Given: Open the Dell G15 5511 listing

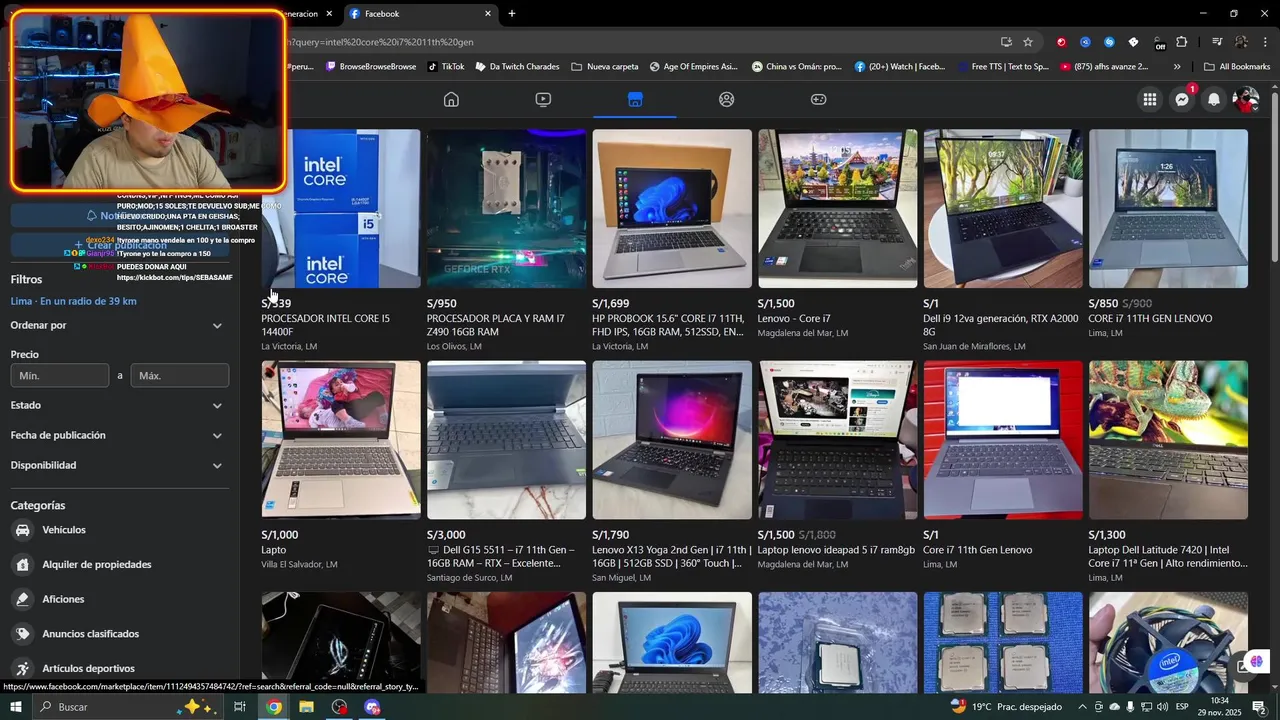Looking at the screenshot, I should (x=506, y=471).
